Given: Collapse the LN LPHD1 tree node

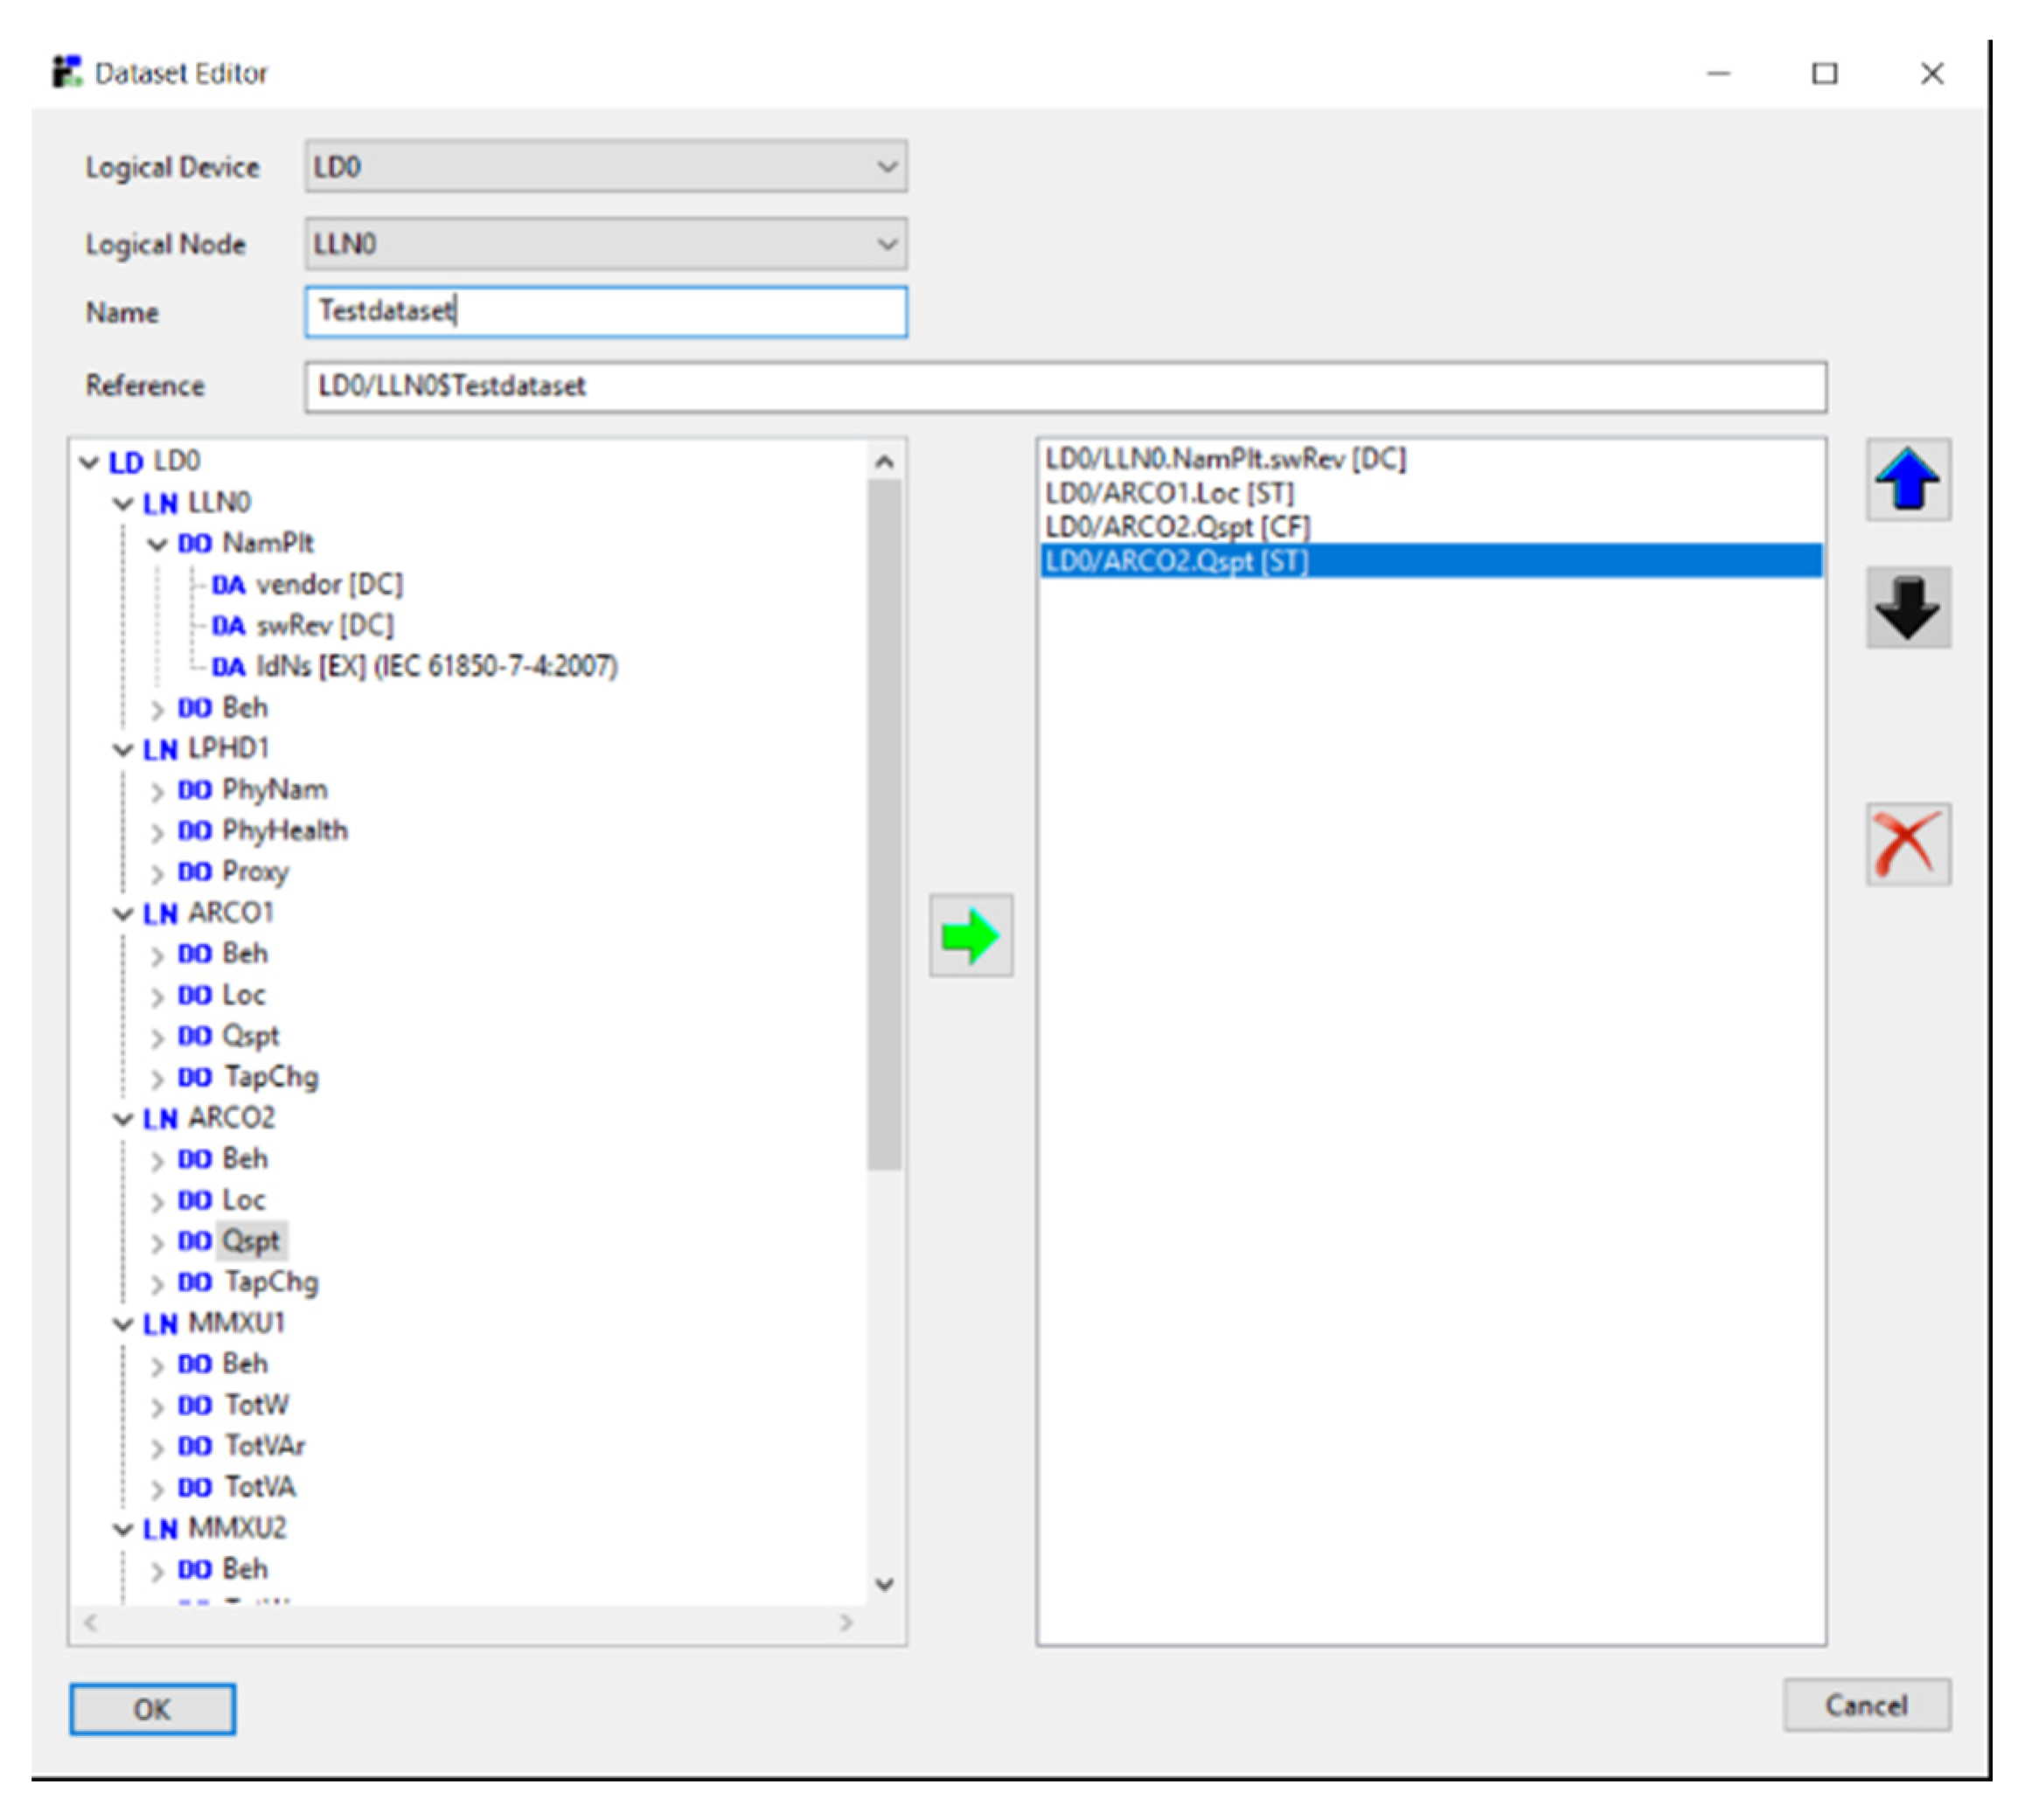Looking at the screenshot, I should tap(123, 749).
